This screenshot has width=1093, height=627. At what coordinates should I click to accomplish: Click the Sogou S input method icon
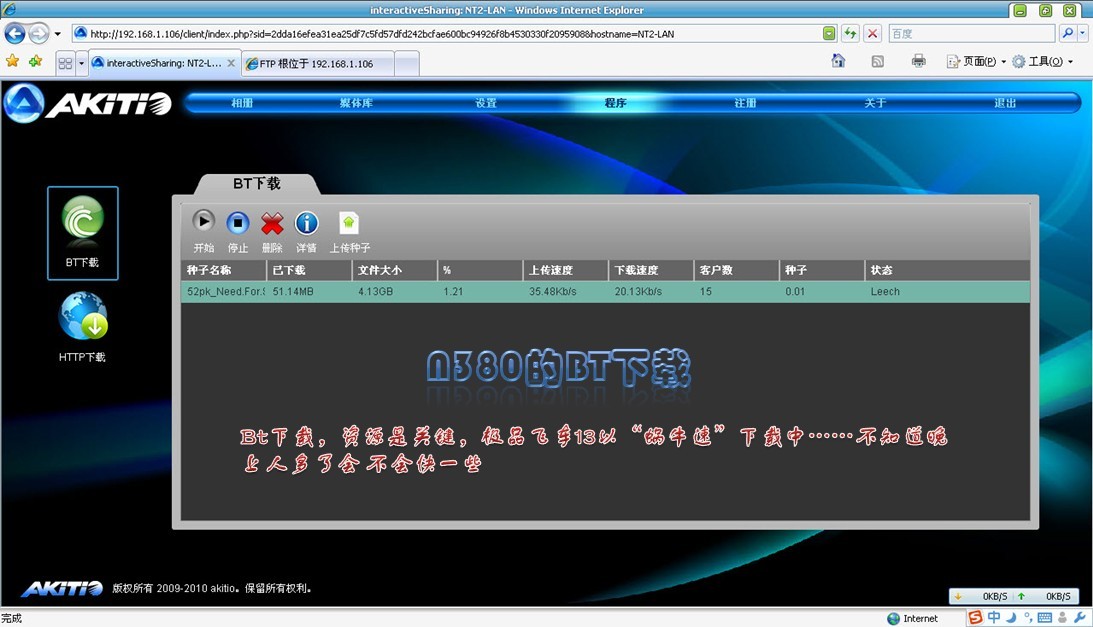[x=975, y=617]
